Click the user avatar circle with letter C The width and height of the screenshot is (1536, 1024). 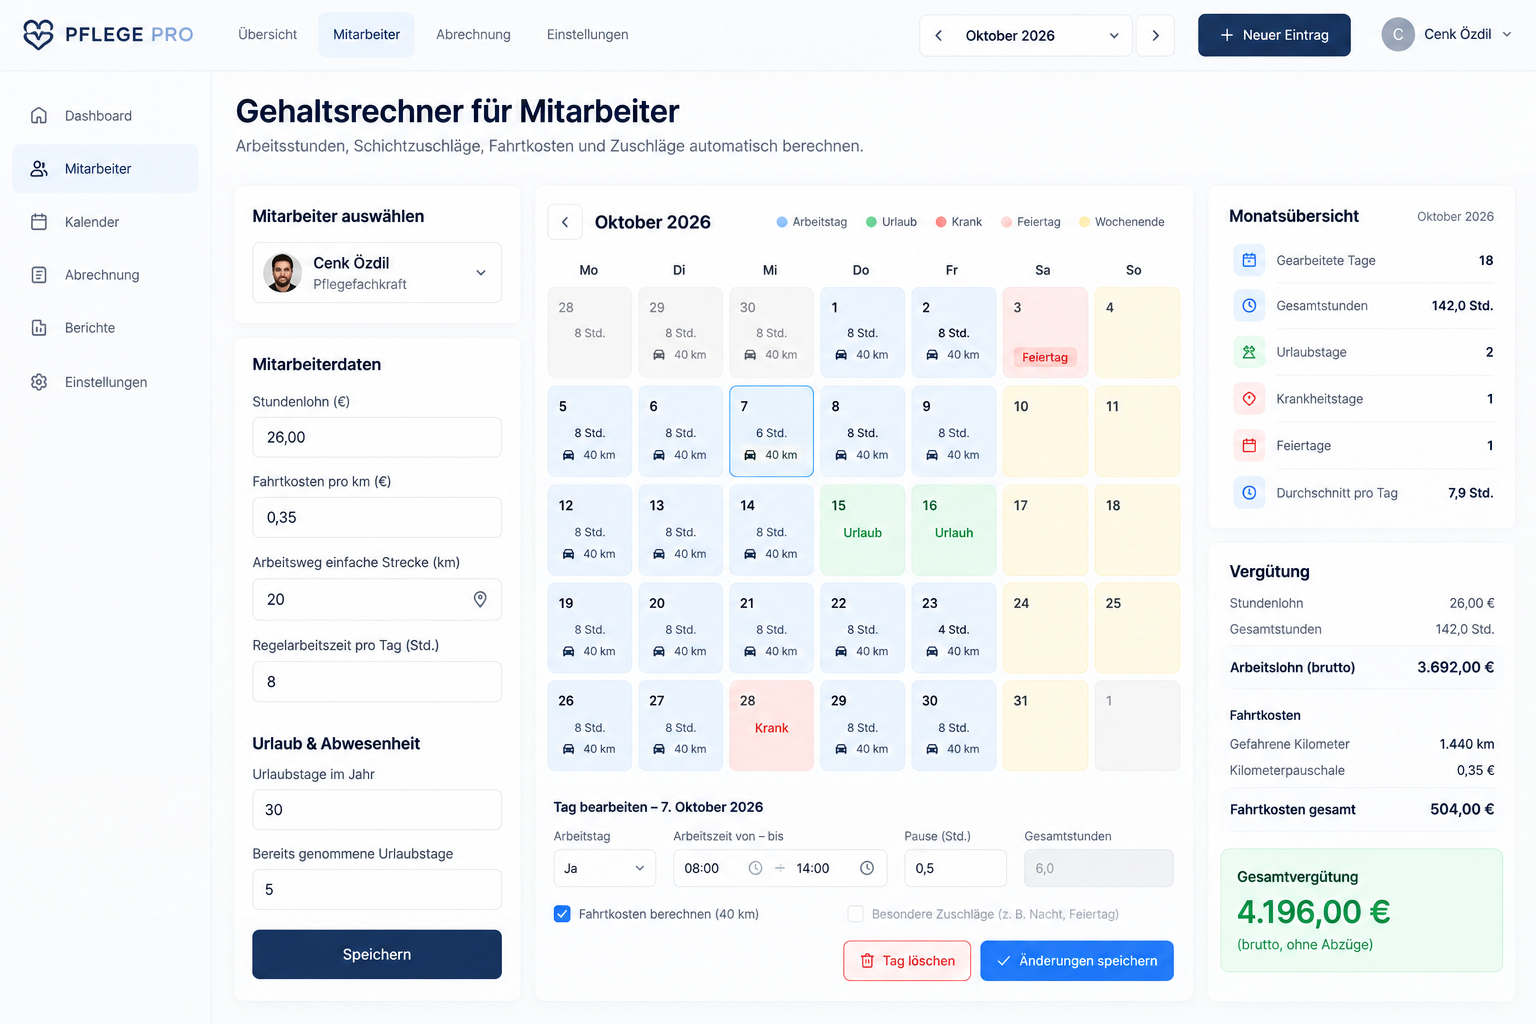tap(1398, 34)
